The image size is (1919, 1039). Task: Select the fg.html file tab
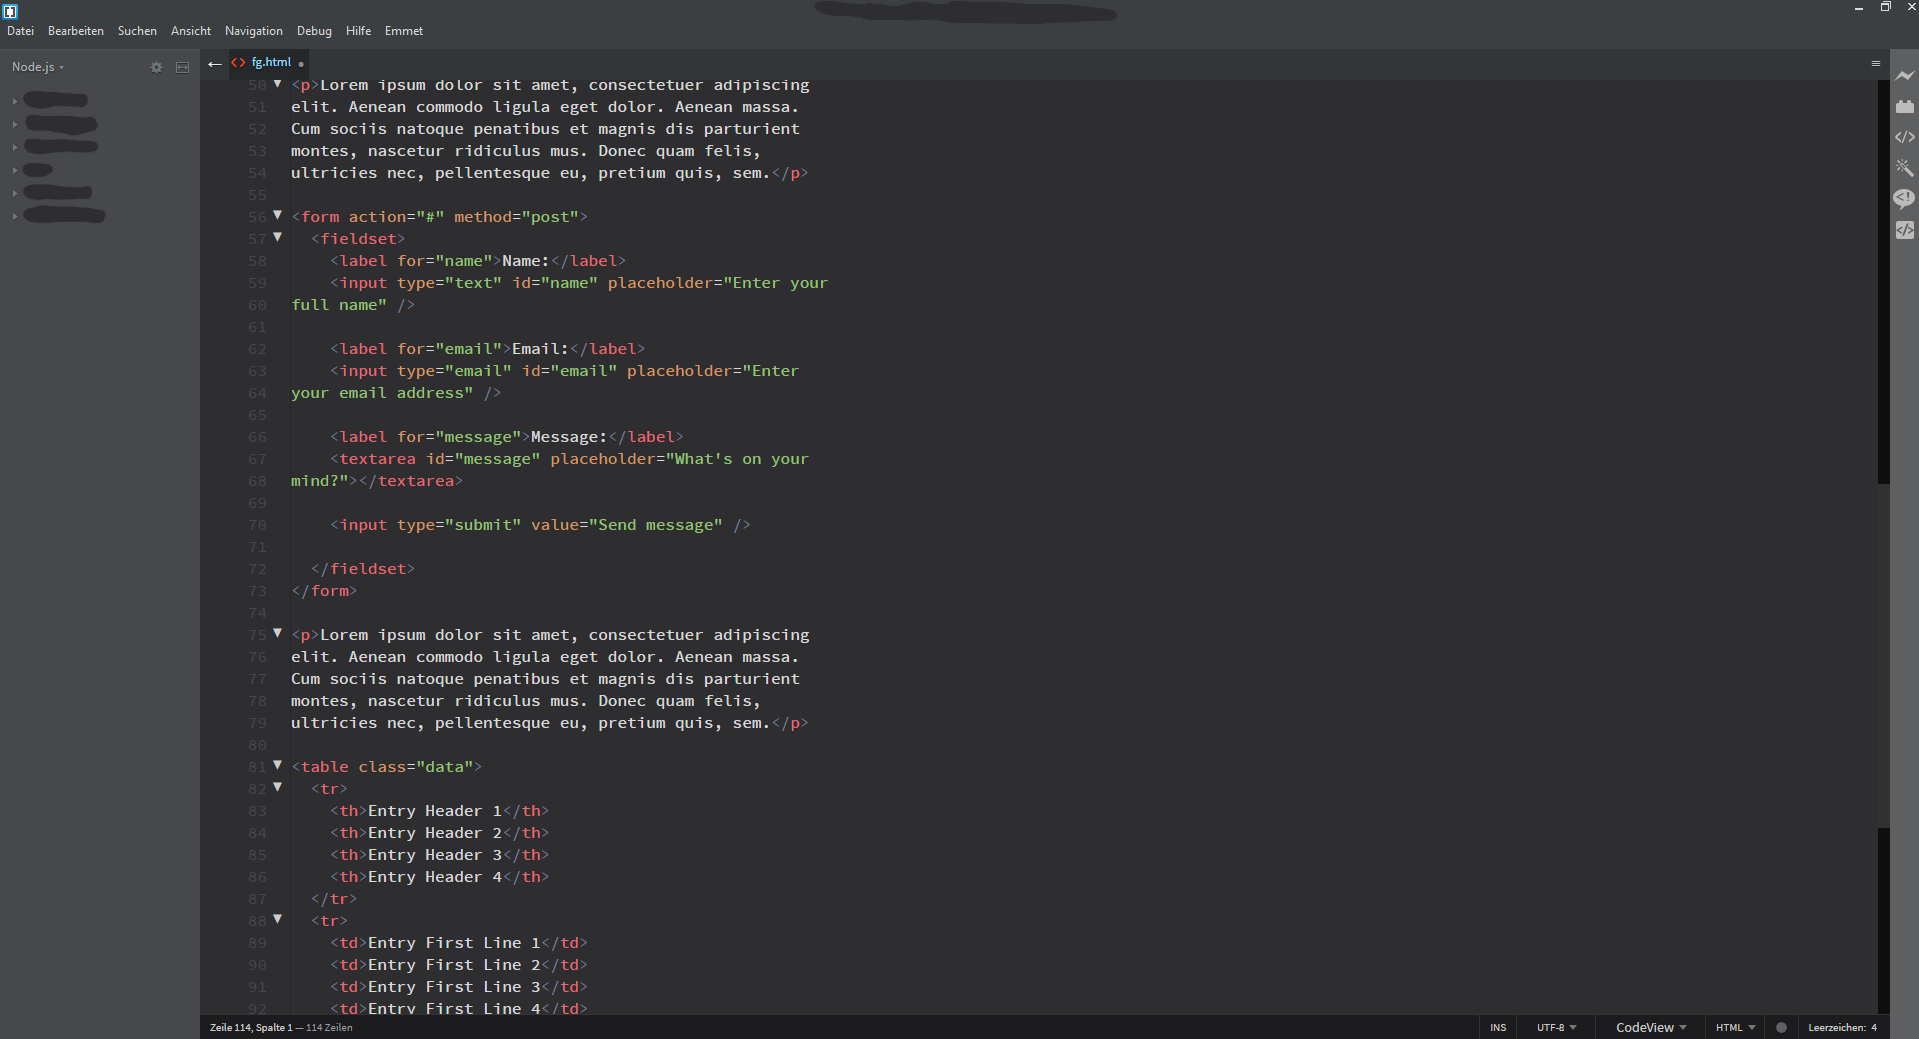click(x=271, y=62)
